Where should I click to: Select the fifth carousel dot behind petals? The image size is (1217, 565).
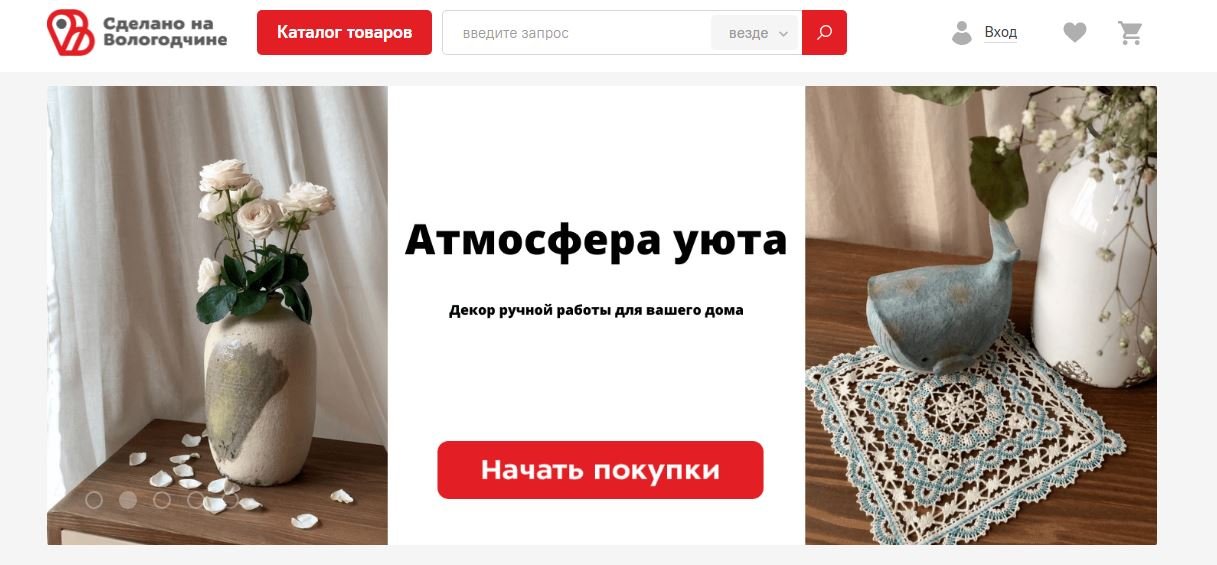tap(230, 500)
